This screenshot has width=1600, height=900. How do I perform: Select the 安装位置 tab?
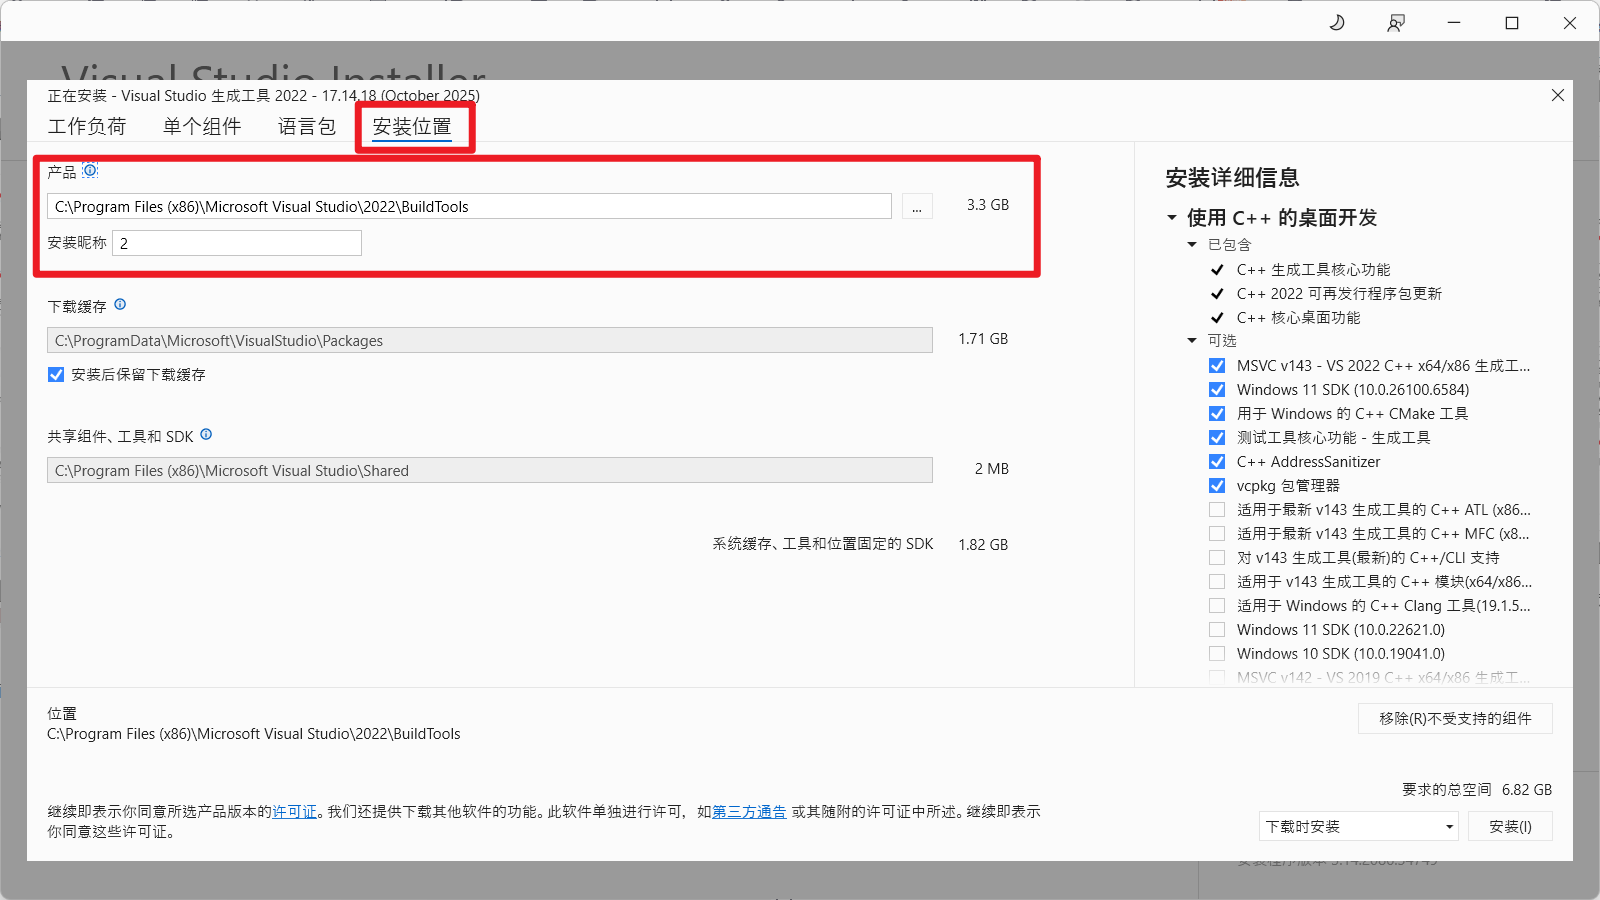tap(412, 127)
